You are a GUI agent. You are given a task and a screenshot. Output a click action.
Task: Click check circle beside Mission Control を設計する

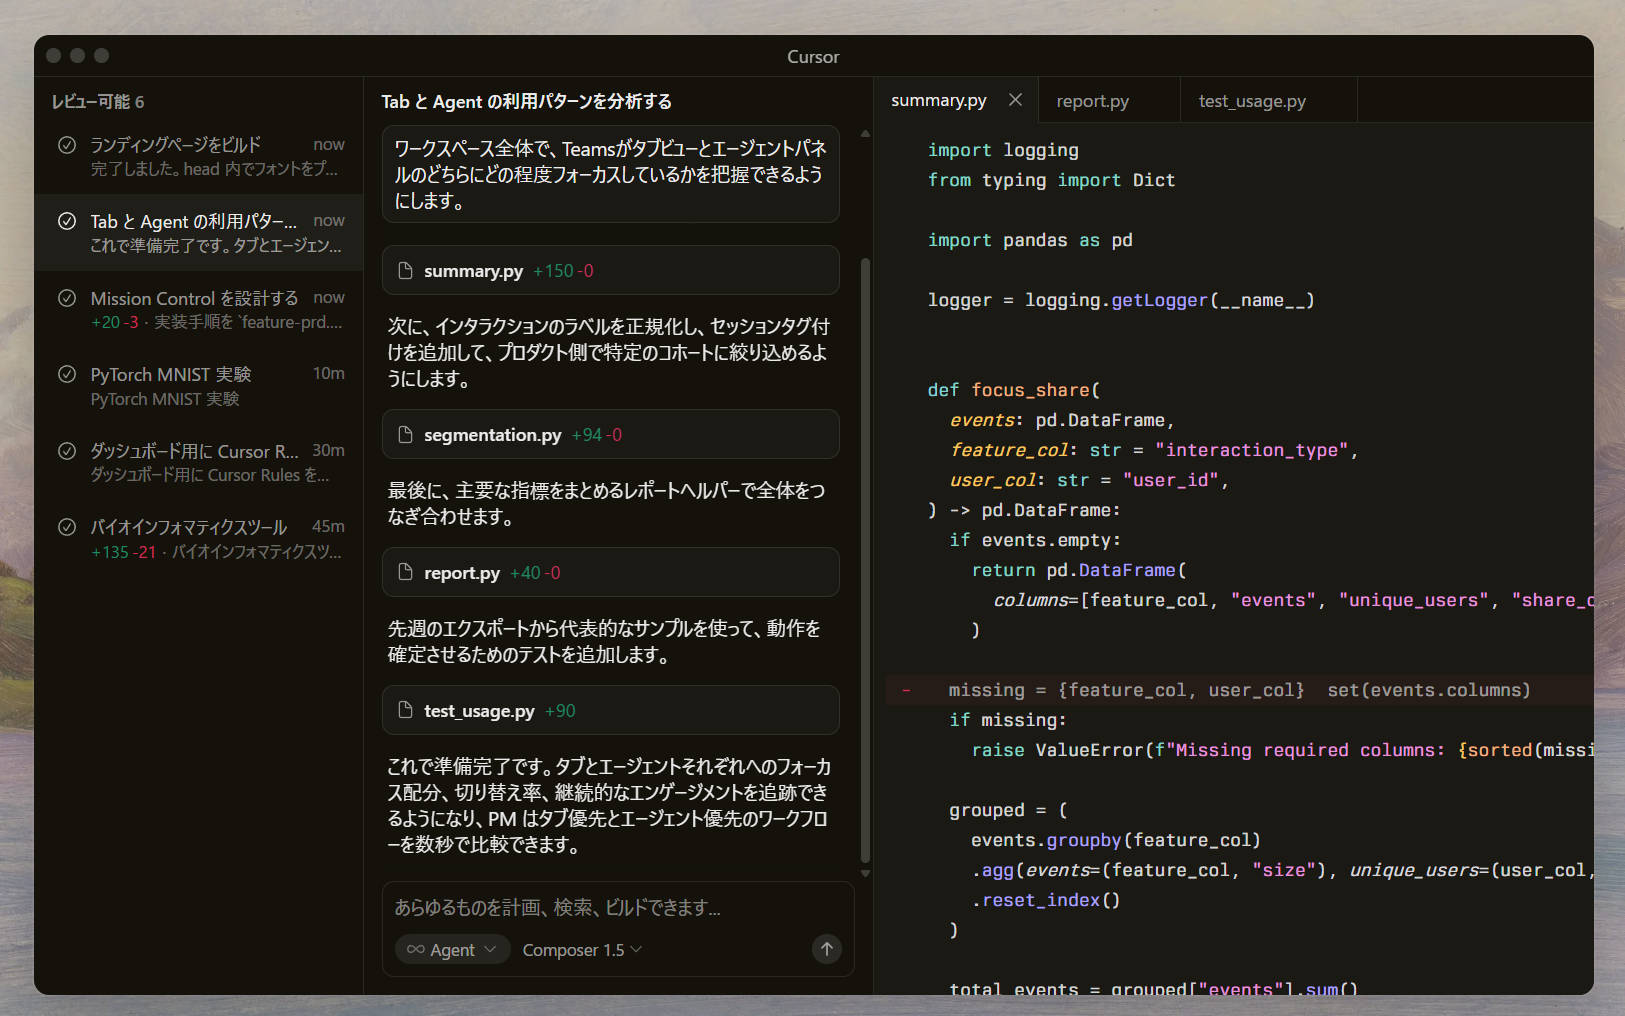pos(67,298)
